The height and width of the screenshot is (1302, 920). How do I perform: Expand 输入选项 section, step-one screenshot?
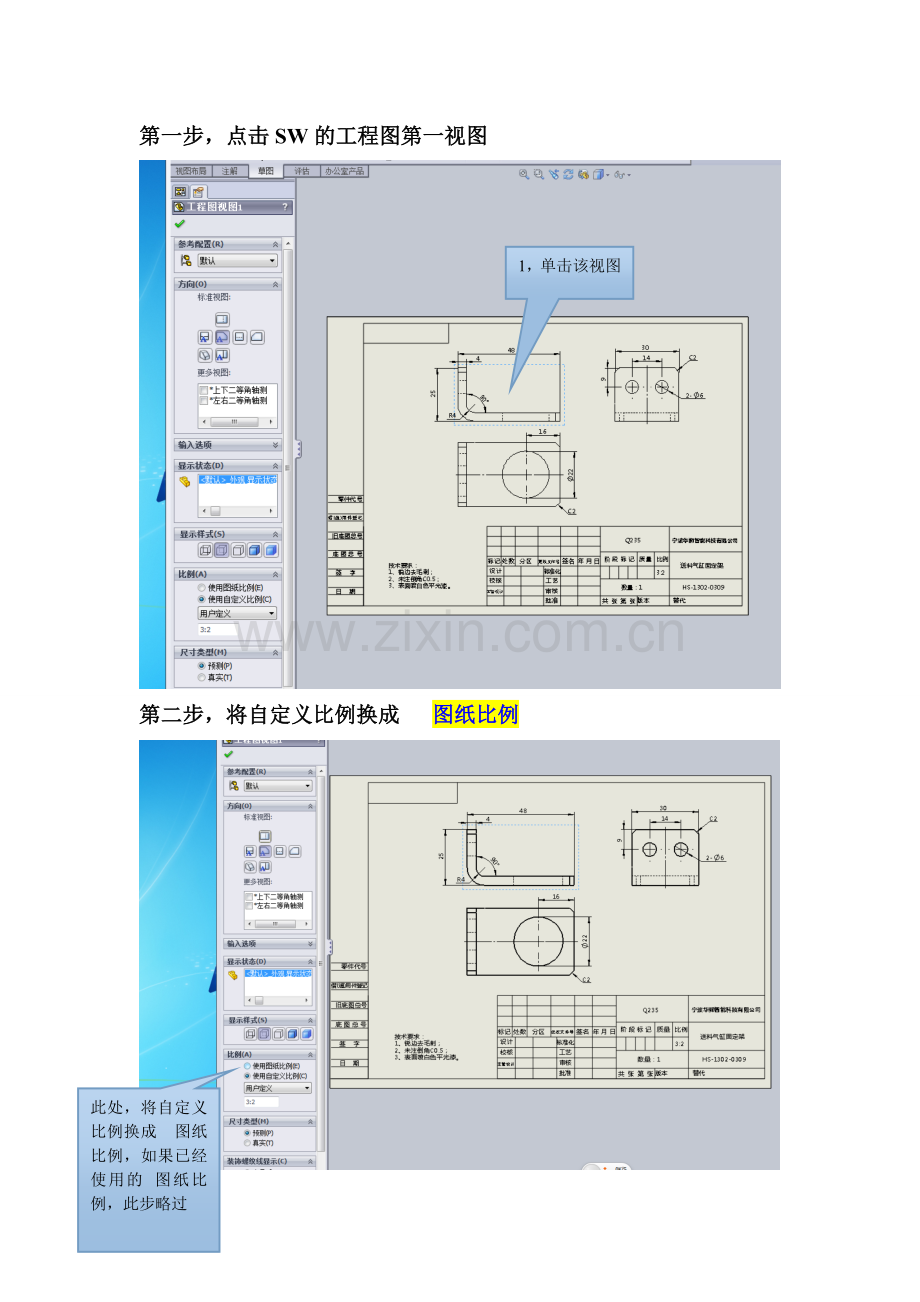(275, 445)
